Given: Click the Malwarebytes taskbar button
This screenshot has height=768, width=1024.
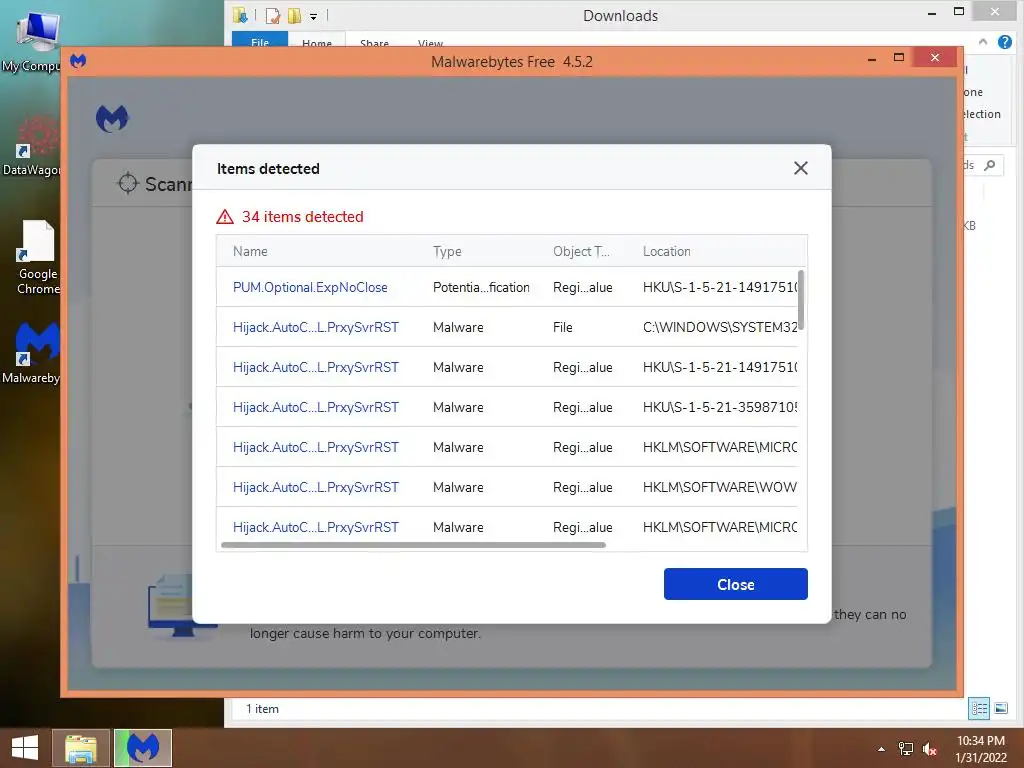Looking at the screenshot, I should tap(143, 748).
